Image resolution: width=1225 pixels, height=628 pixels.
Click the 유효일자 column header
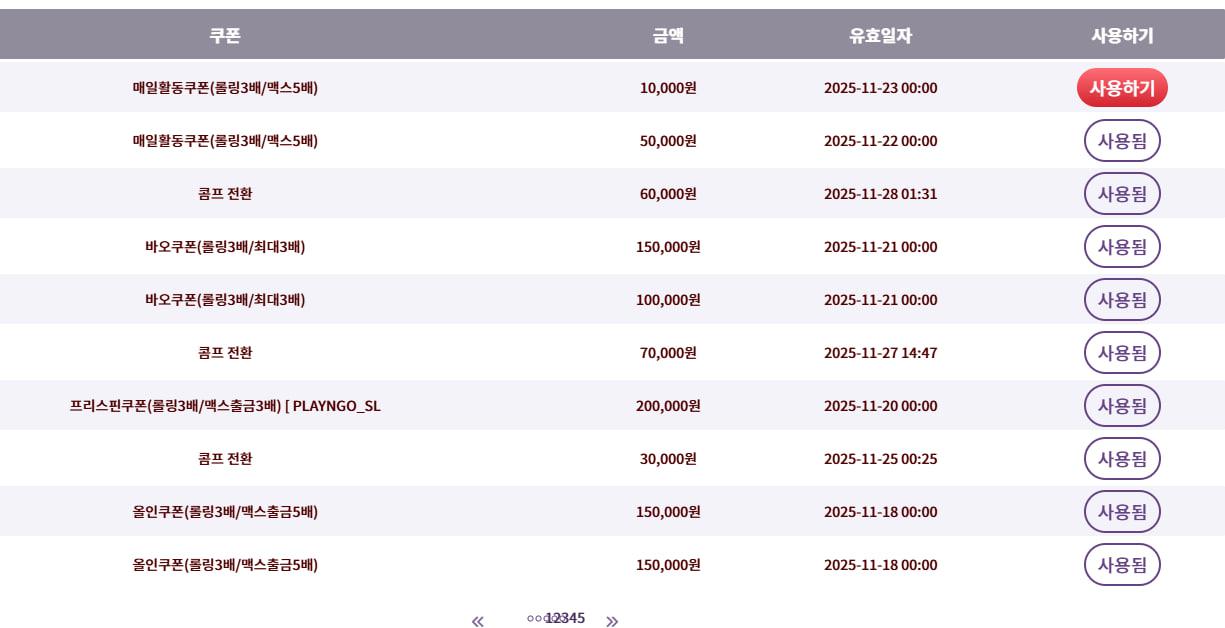(x=880, y=36)
